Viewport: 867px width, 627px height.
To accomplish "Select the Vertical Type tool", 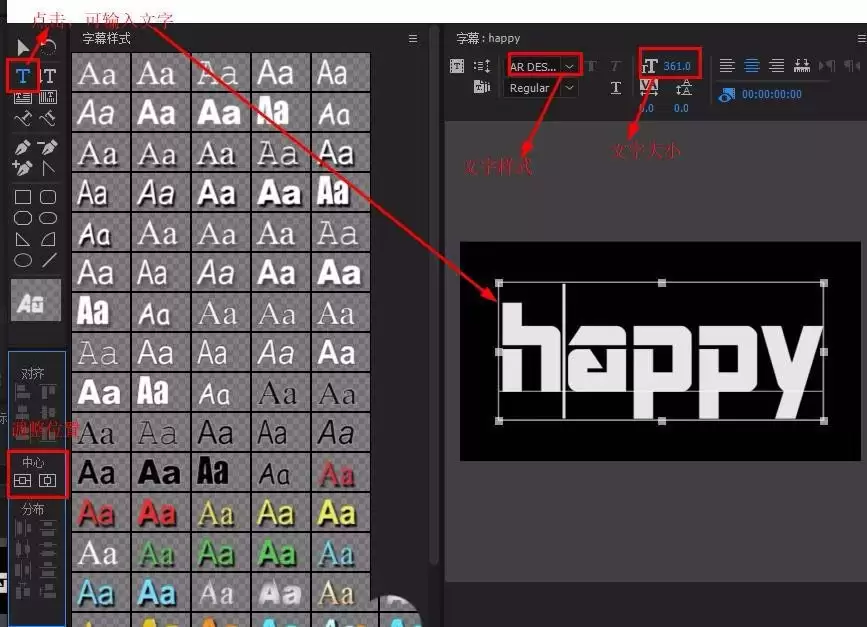I will [48, 76].
